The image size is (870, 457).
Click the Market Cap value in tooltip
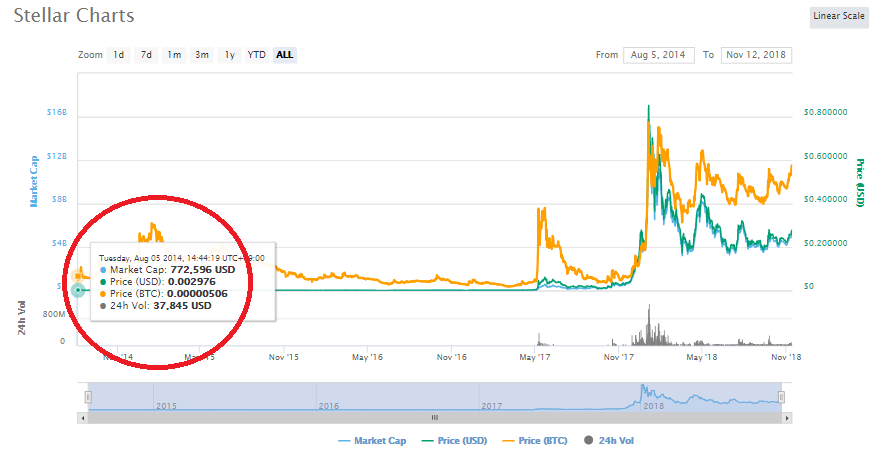(203, 270)
